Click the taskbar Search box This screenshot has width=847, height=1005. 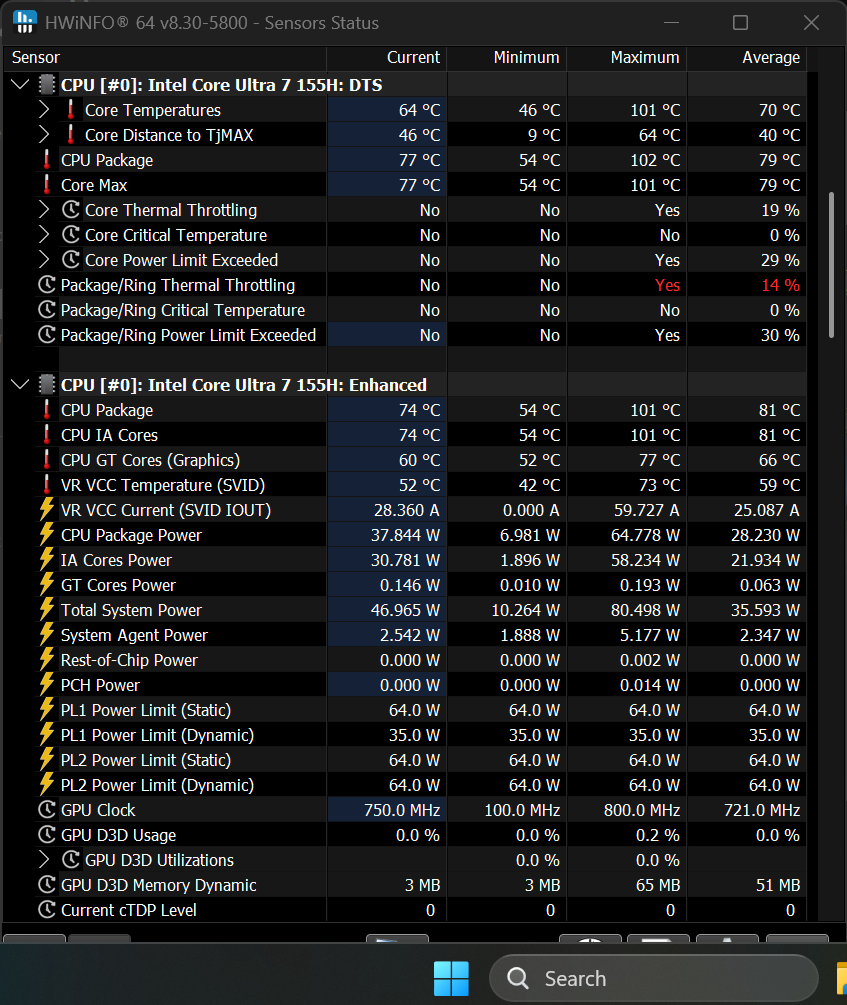653,978
